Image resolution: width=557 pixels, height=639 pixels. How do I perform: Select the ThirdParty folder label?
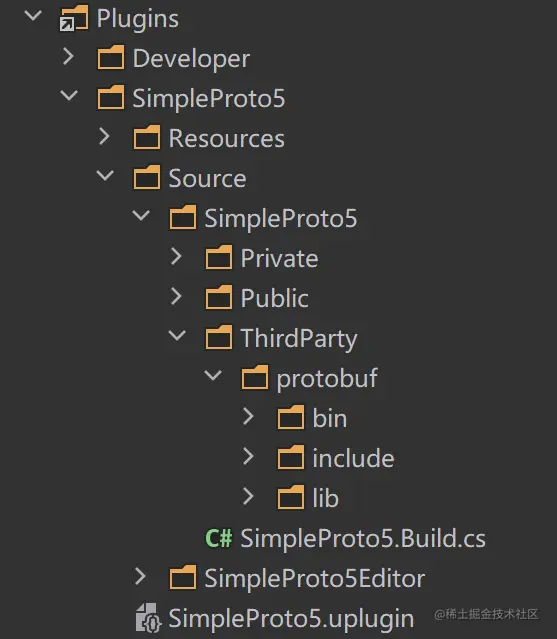[x=299, y=339]
